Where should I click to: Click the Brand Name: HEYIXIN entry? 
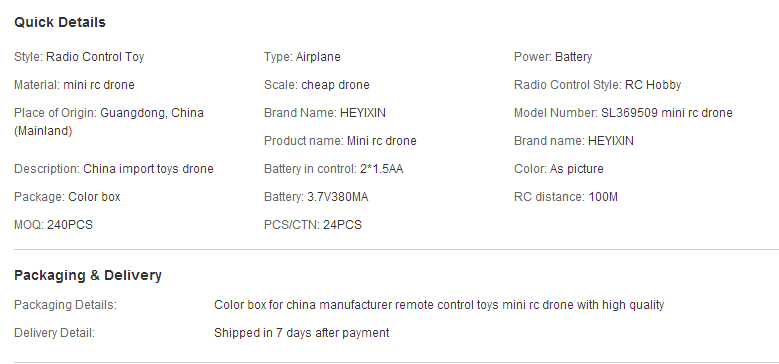[x=324, y=113]
